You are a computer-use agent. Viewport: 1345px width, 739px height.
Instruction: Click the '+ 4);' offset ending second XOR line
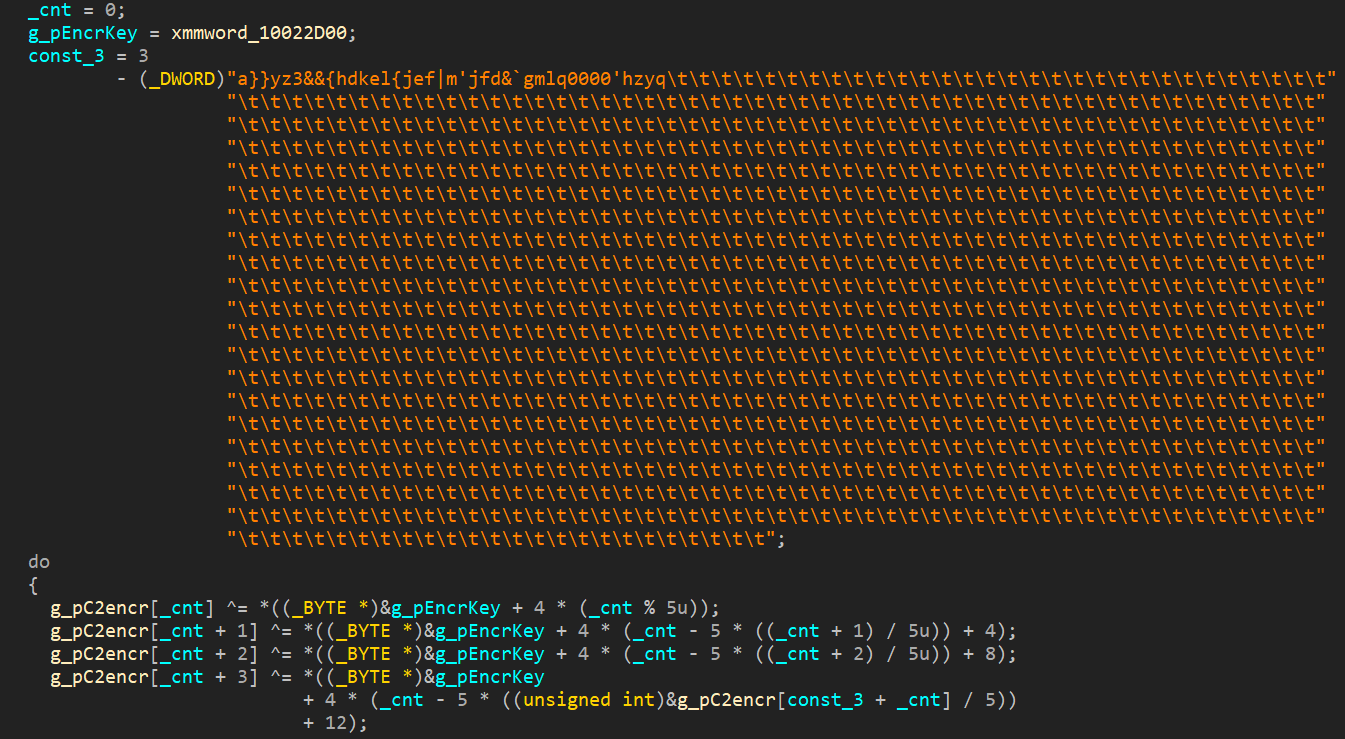(988, 631)
